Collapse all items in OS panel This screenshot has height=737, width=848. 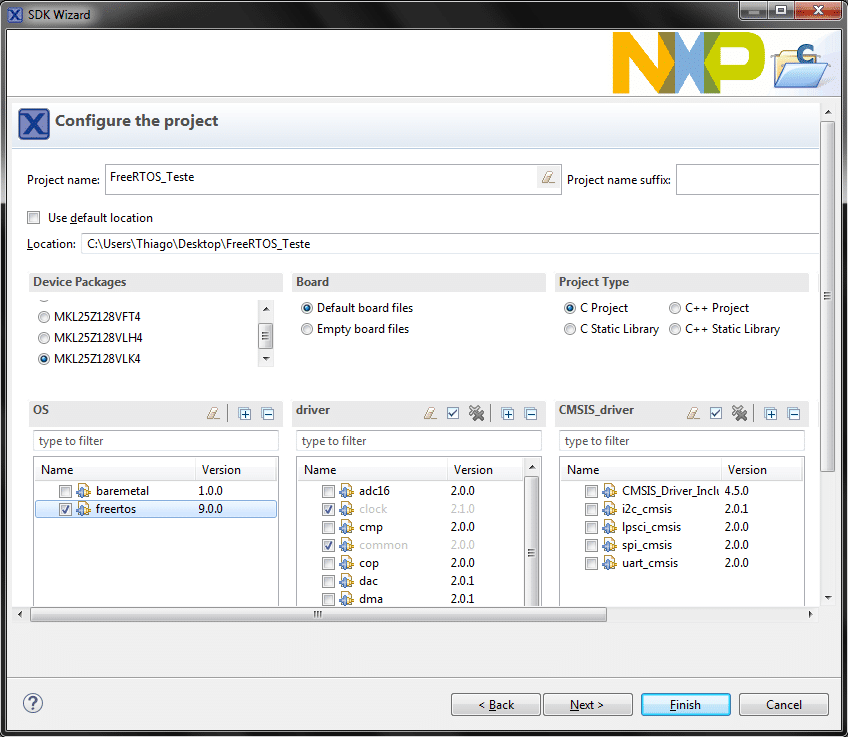click(x=268, y=414)
